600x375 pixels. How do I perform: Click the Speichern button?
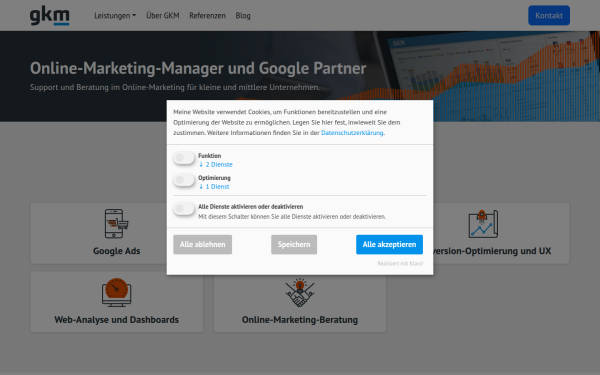pos(294,245)
